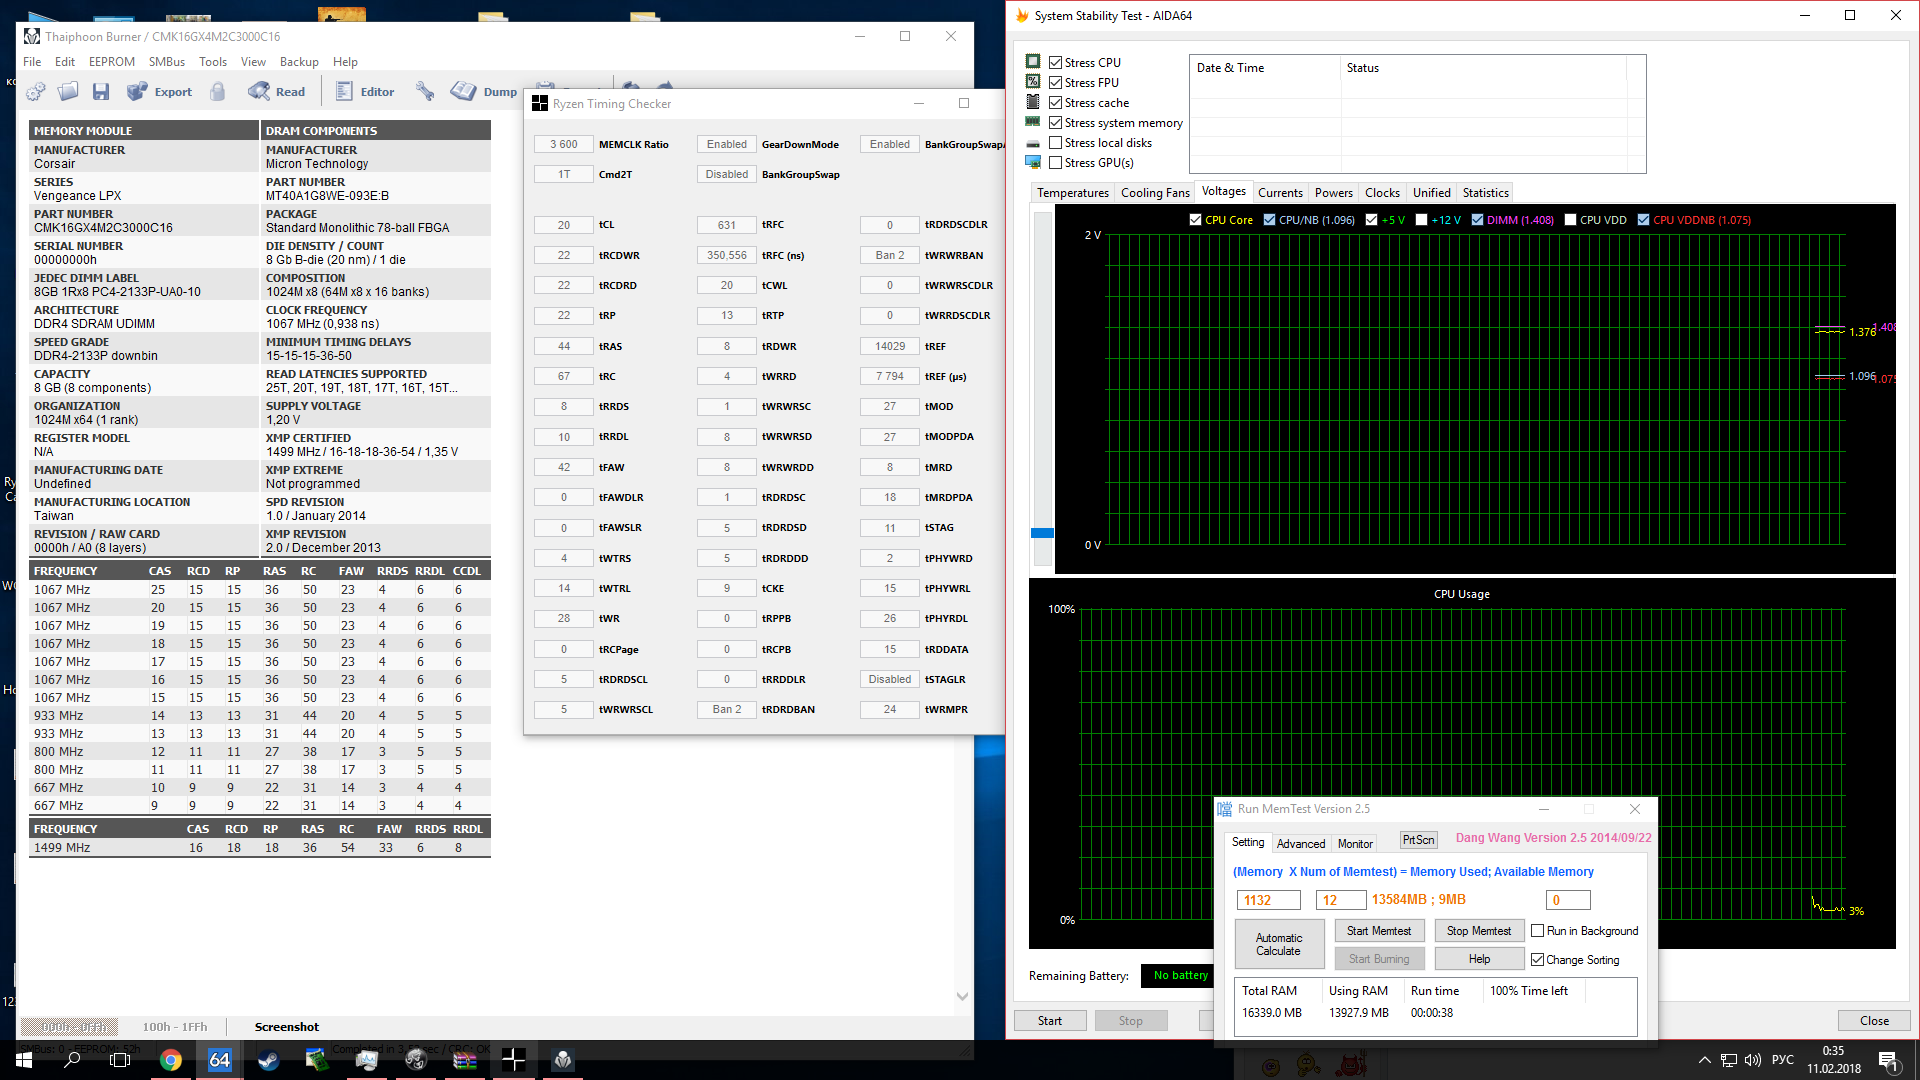Click the Dump book icon
Screen dimensions: 1920x1080
point(464,92)
